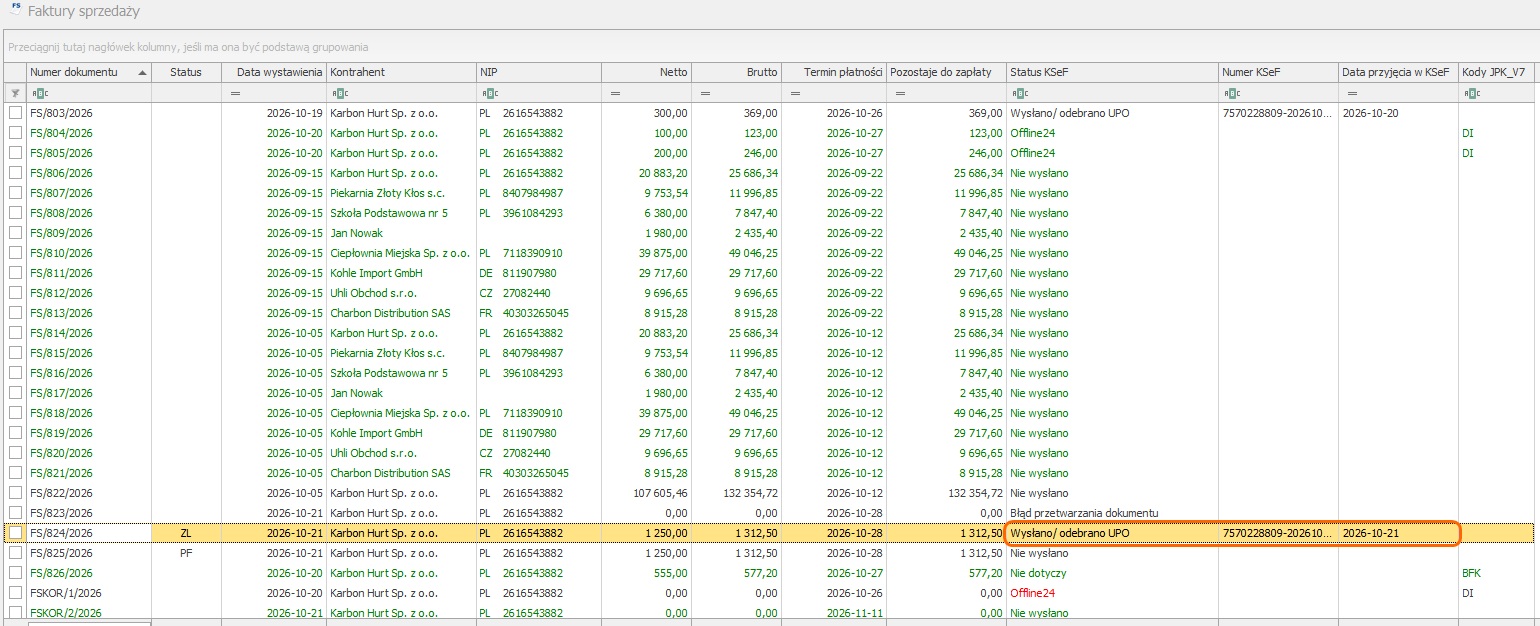Open the equals operator icon under Data wystawienia

click(x=236, y=93)
